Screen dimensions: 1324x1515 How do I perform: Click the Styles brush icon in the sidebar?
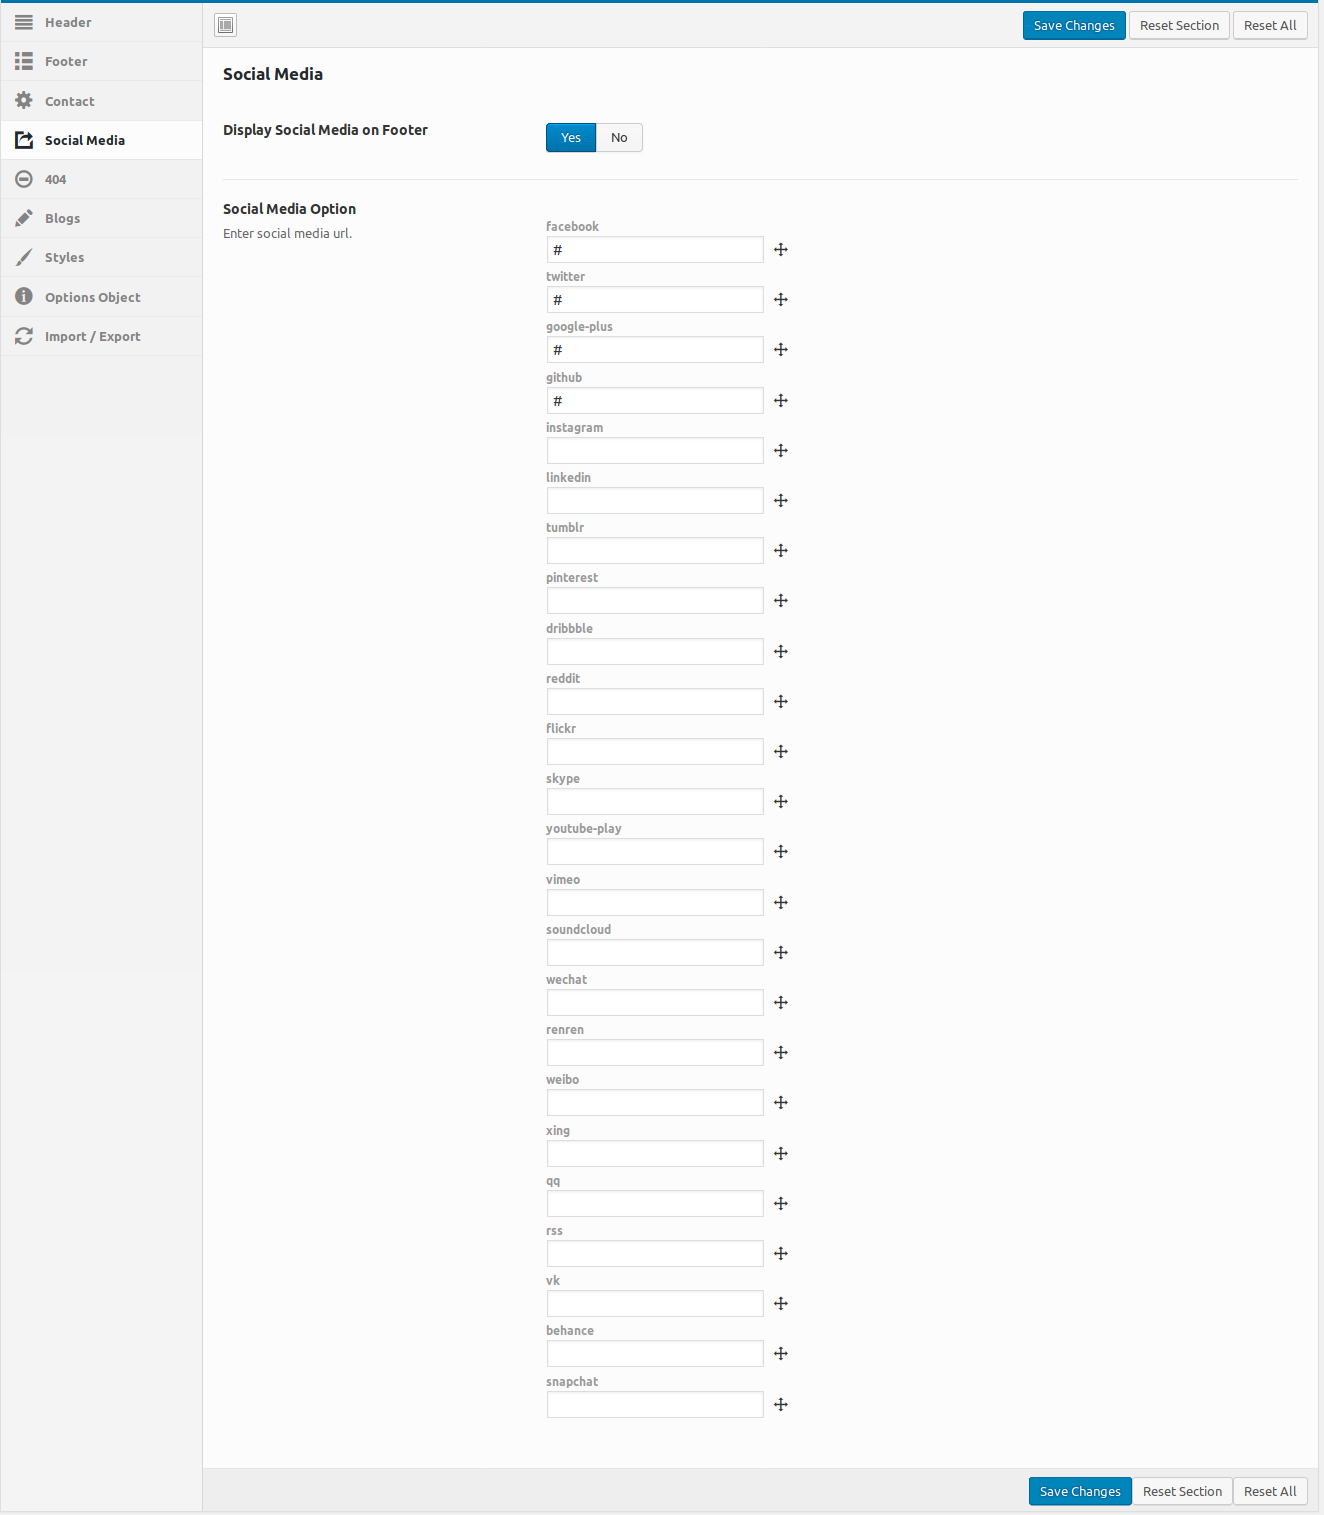pos(24,257)
